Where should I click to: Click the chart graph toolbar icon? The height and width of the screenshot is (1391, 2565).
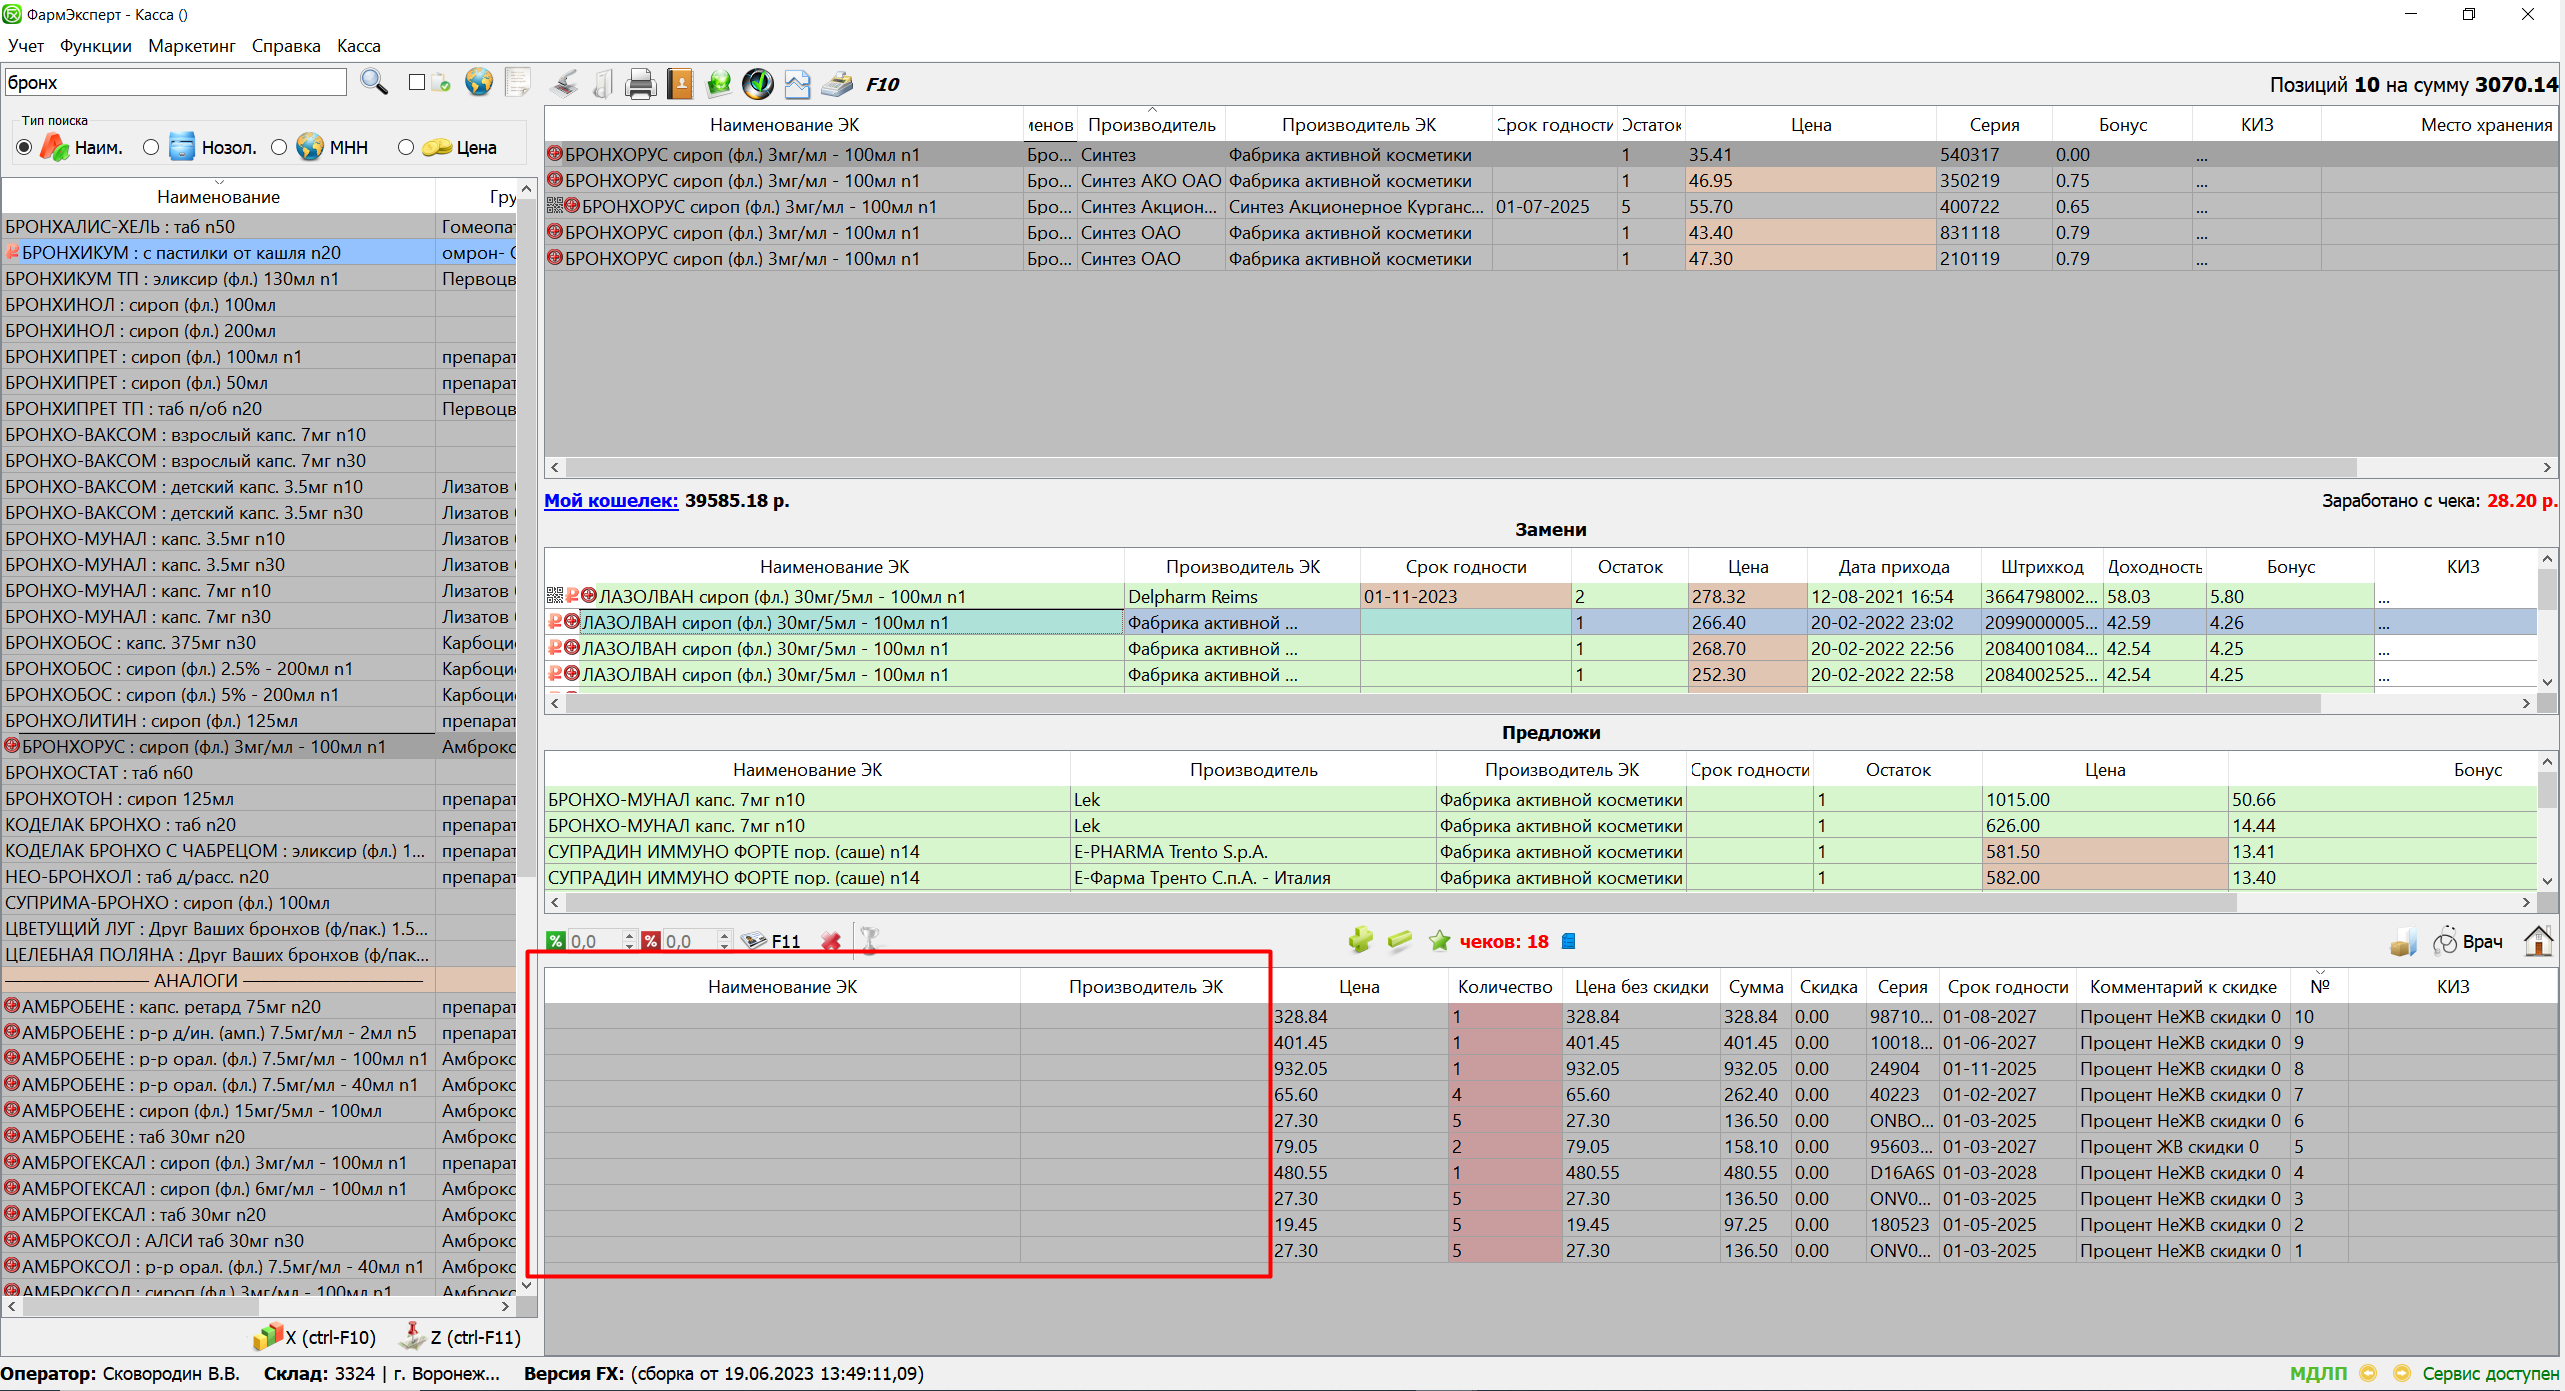(797, 84)
